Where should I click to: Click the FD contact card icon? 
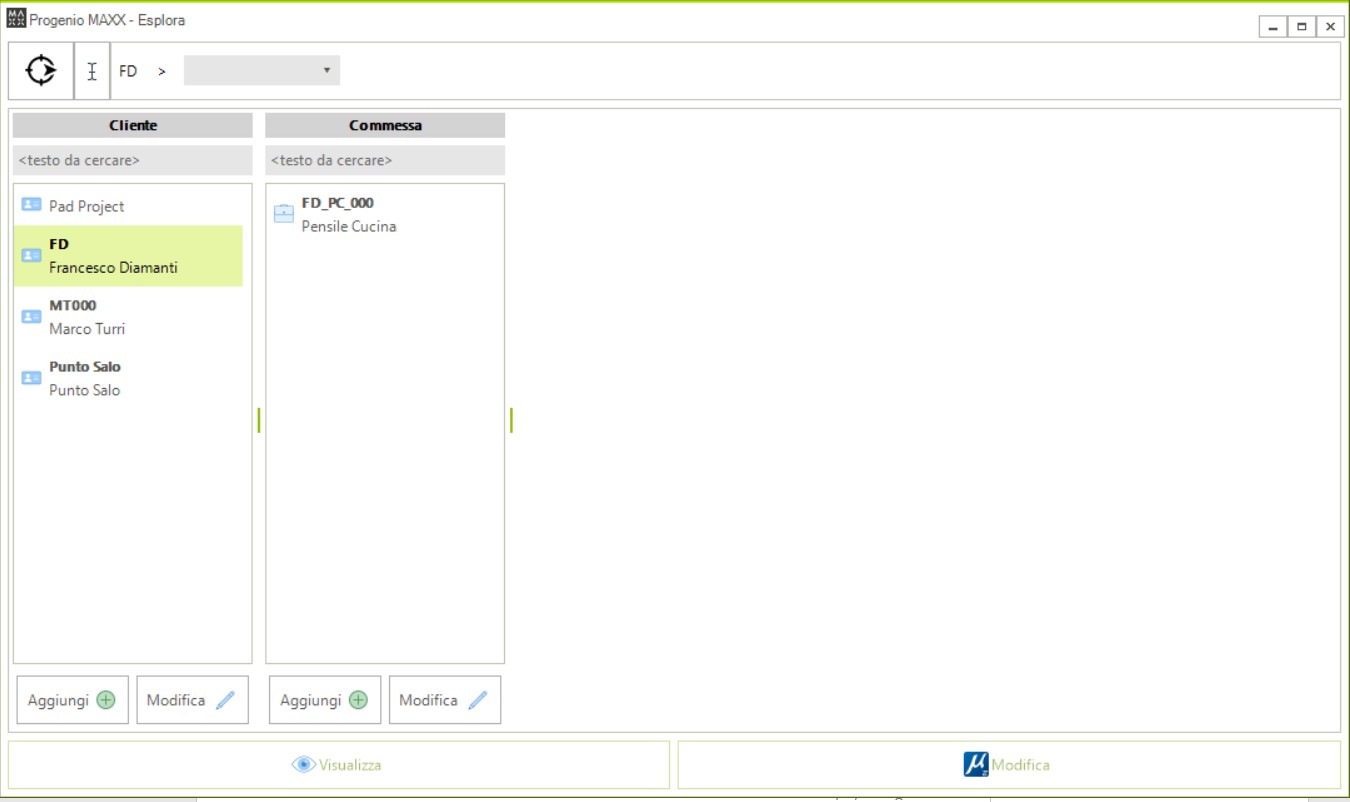click(x=32, y=255)
